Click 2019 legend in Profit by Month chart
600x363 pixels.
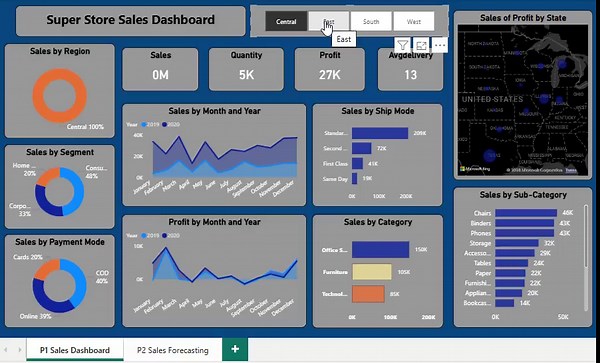click(150, 236)
